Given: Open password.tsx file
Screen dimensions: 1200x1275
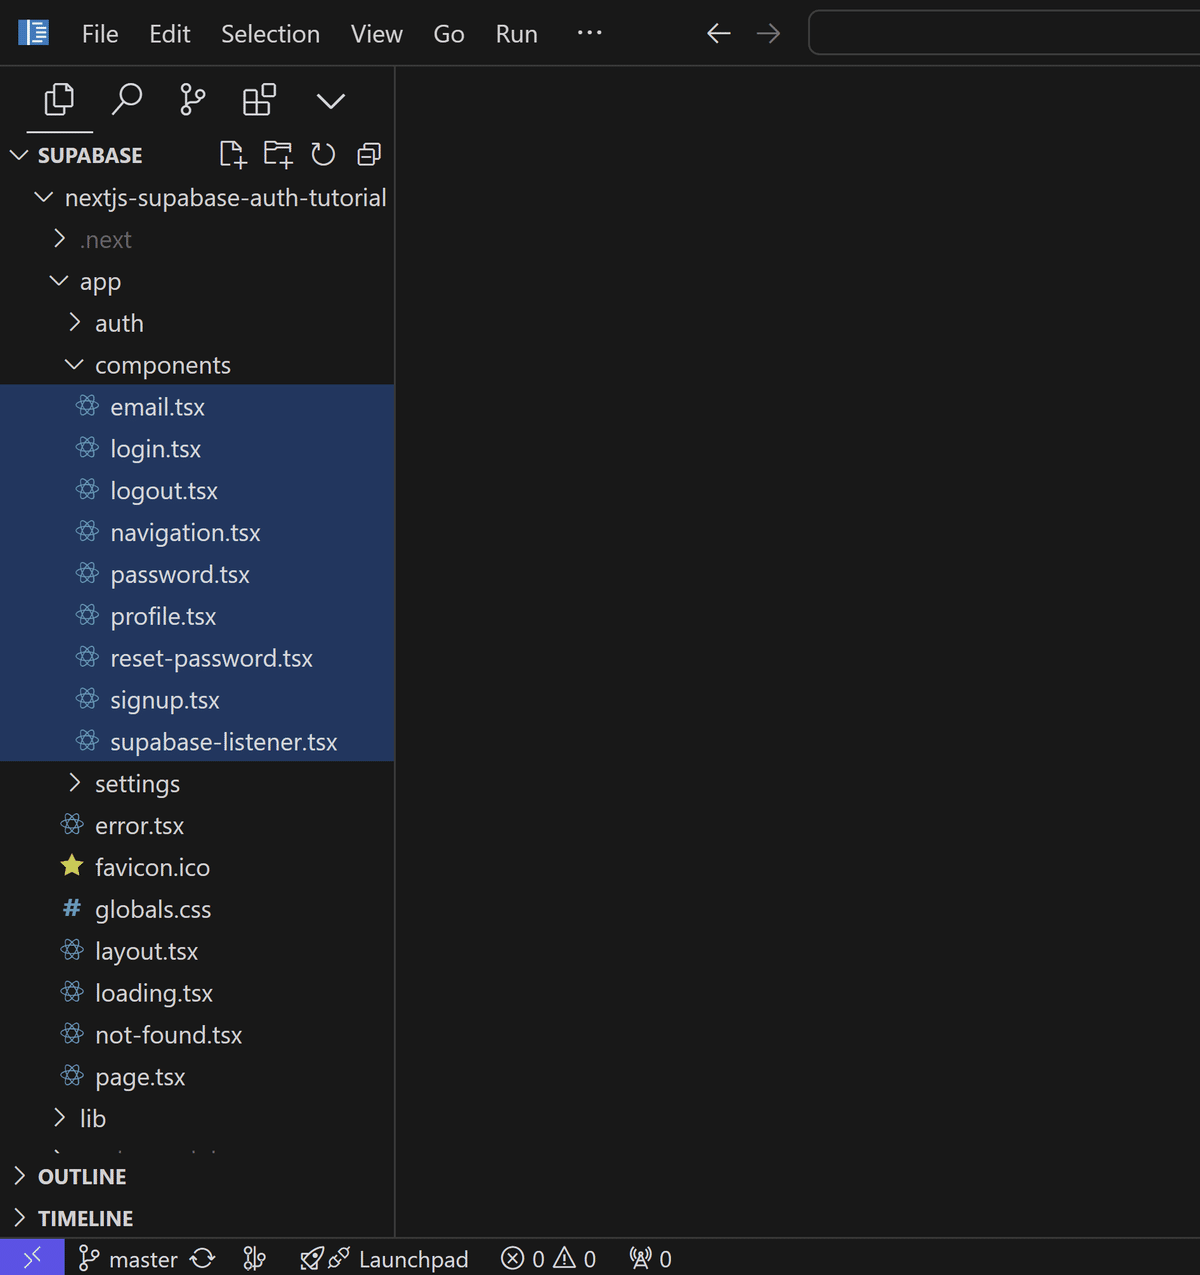Looking at the screenshot, I should tap(197, 575).
